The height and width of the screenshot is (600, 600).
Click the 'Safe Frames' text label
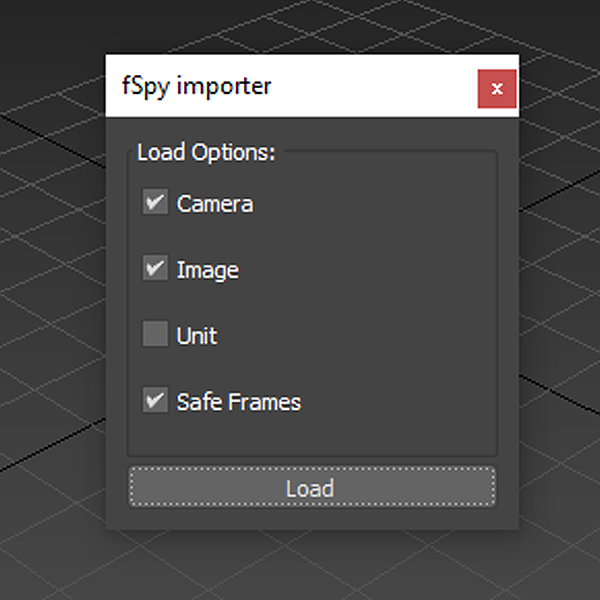[239, 402]
